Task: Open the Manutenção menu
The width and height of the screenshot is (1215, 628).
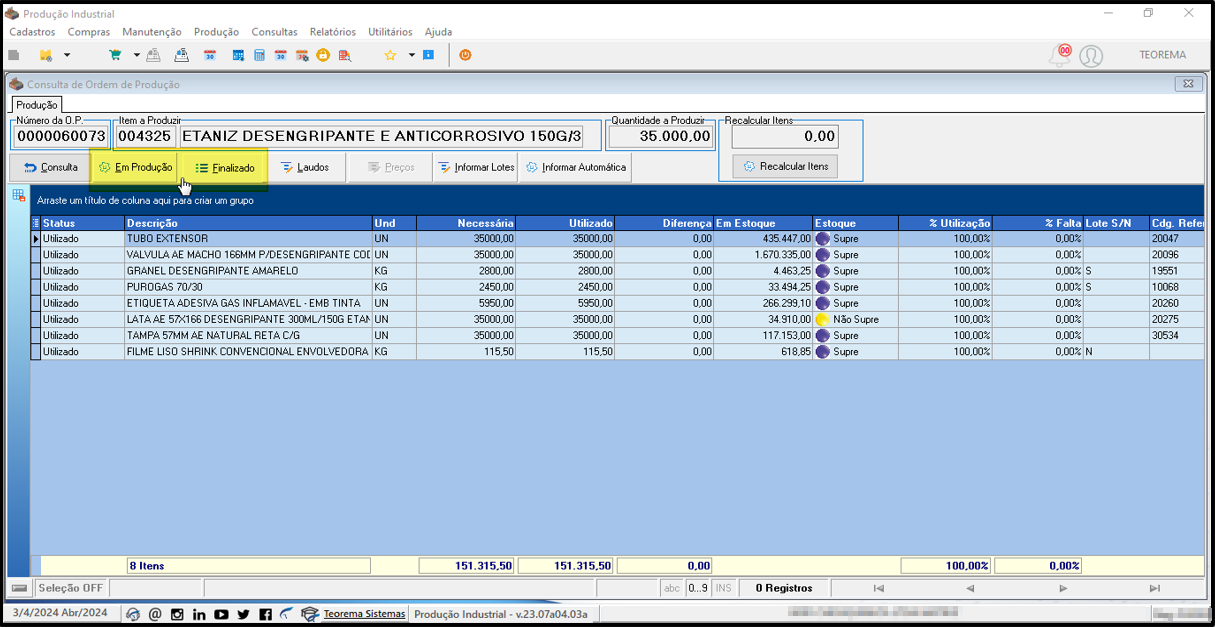Action: pos(152,32)
